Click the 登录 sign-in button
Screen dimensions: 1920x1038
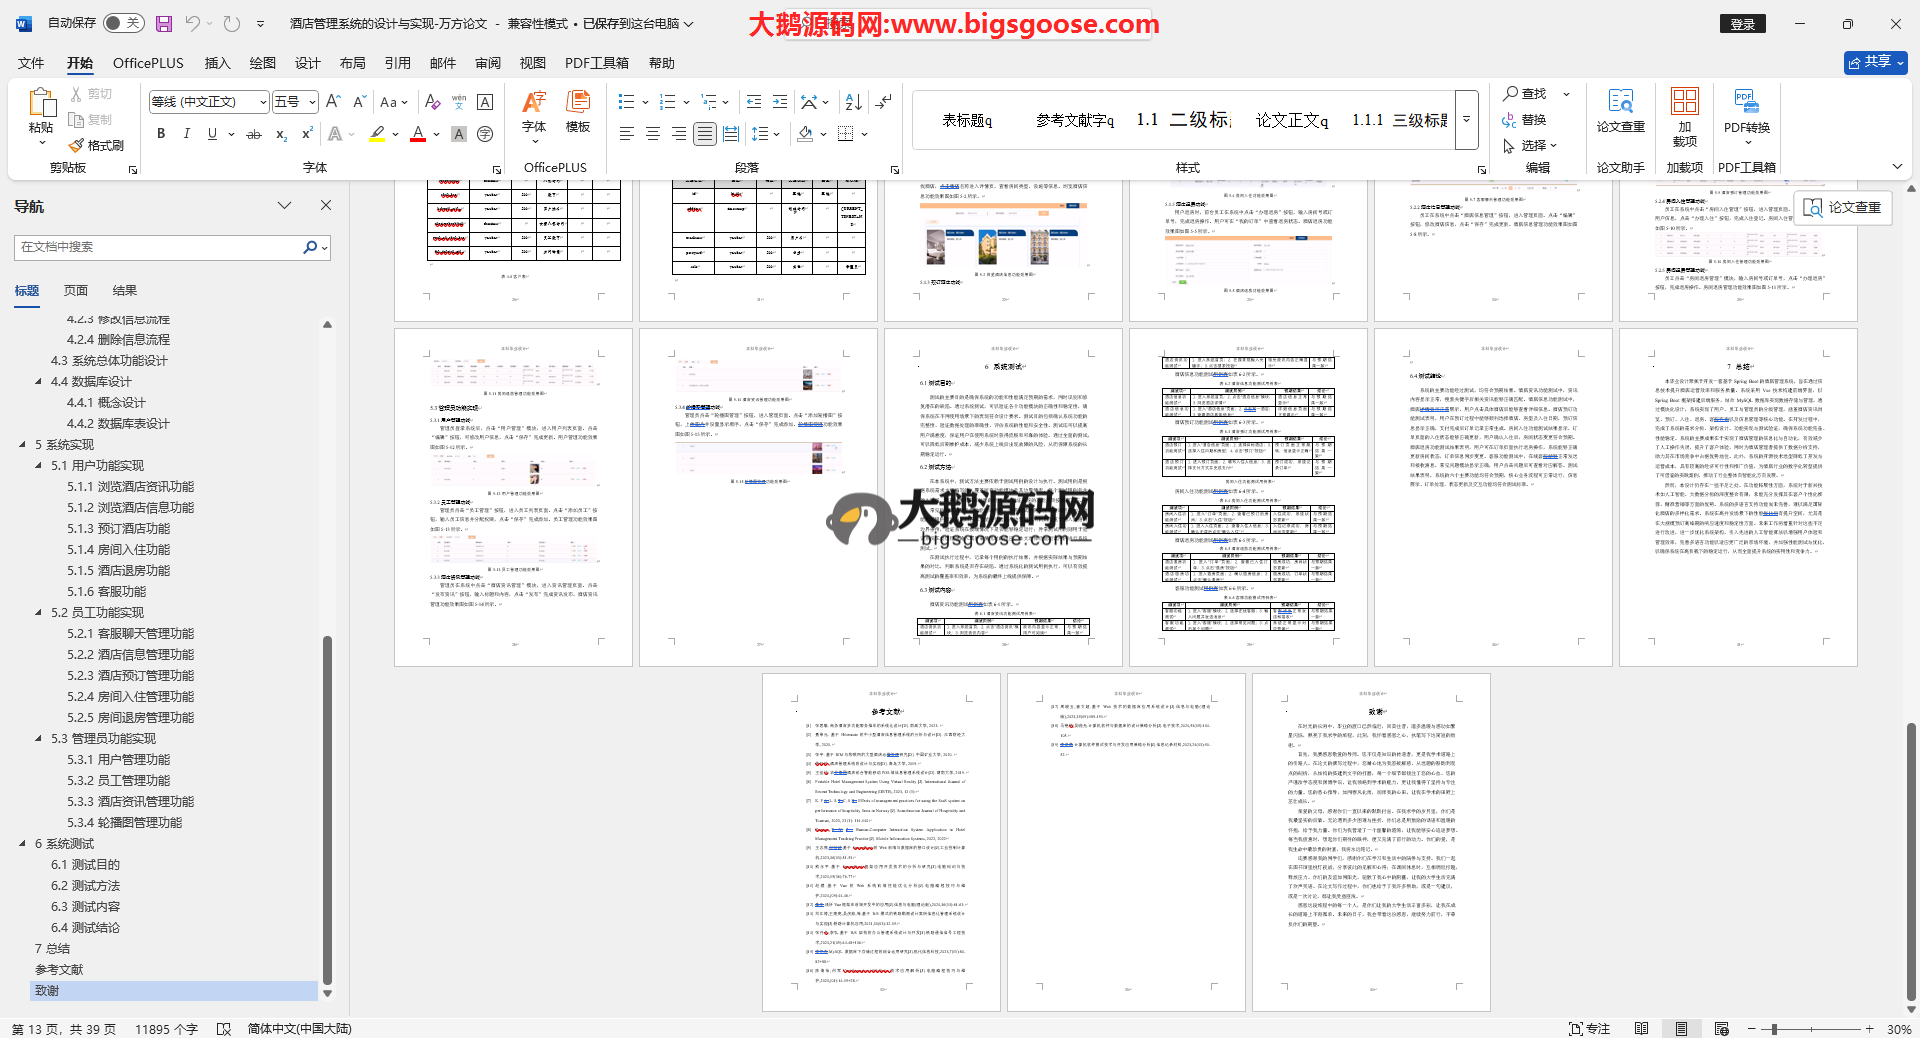click(x=1742, y=24)
